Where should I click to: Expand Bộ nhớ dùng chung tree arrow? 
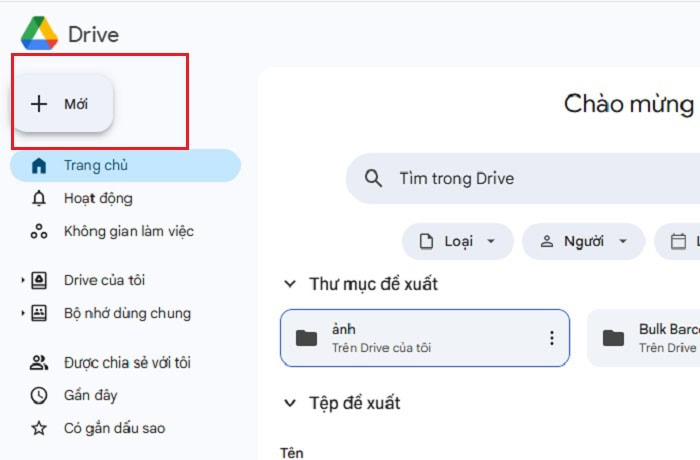(x=22, y=314)
